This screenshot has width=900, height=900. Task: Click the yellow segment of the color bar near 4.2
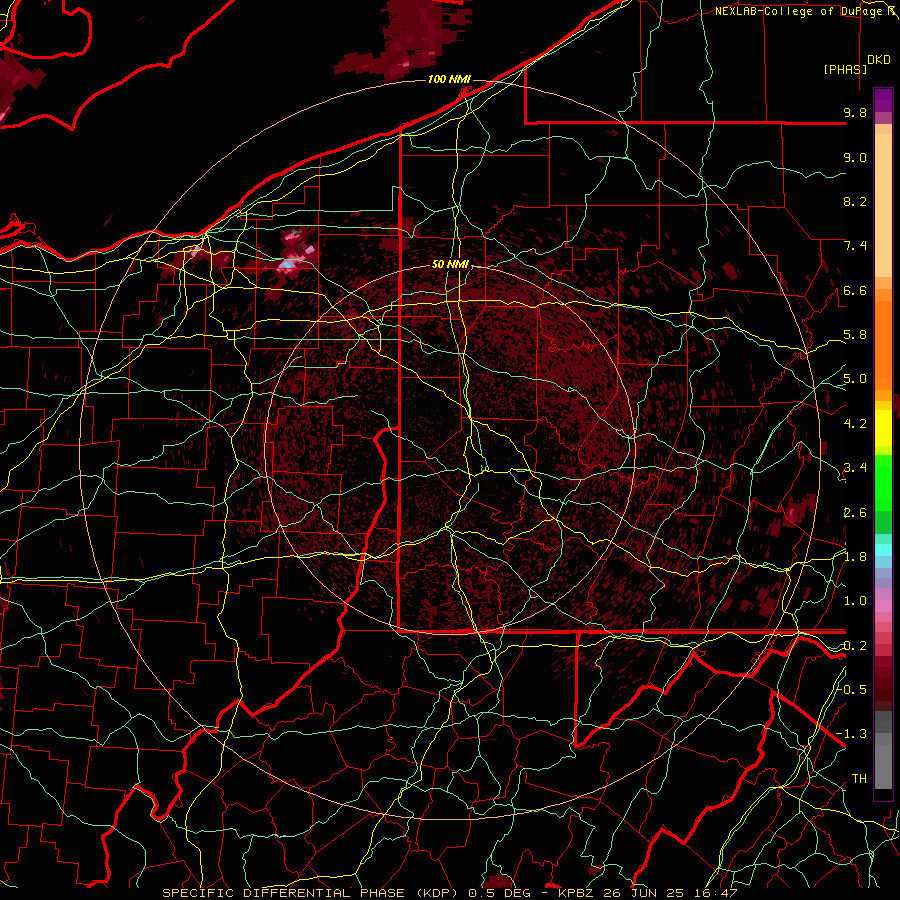click(x=883, y=428)
